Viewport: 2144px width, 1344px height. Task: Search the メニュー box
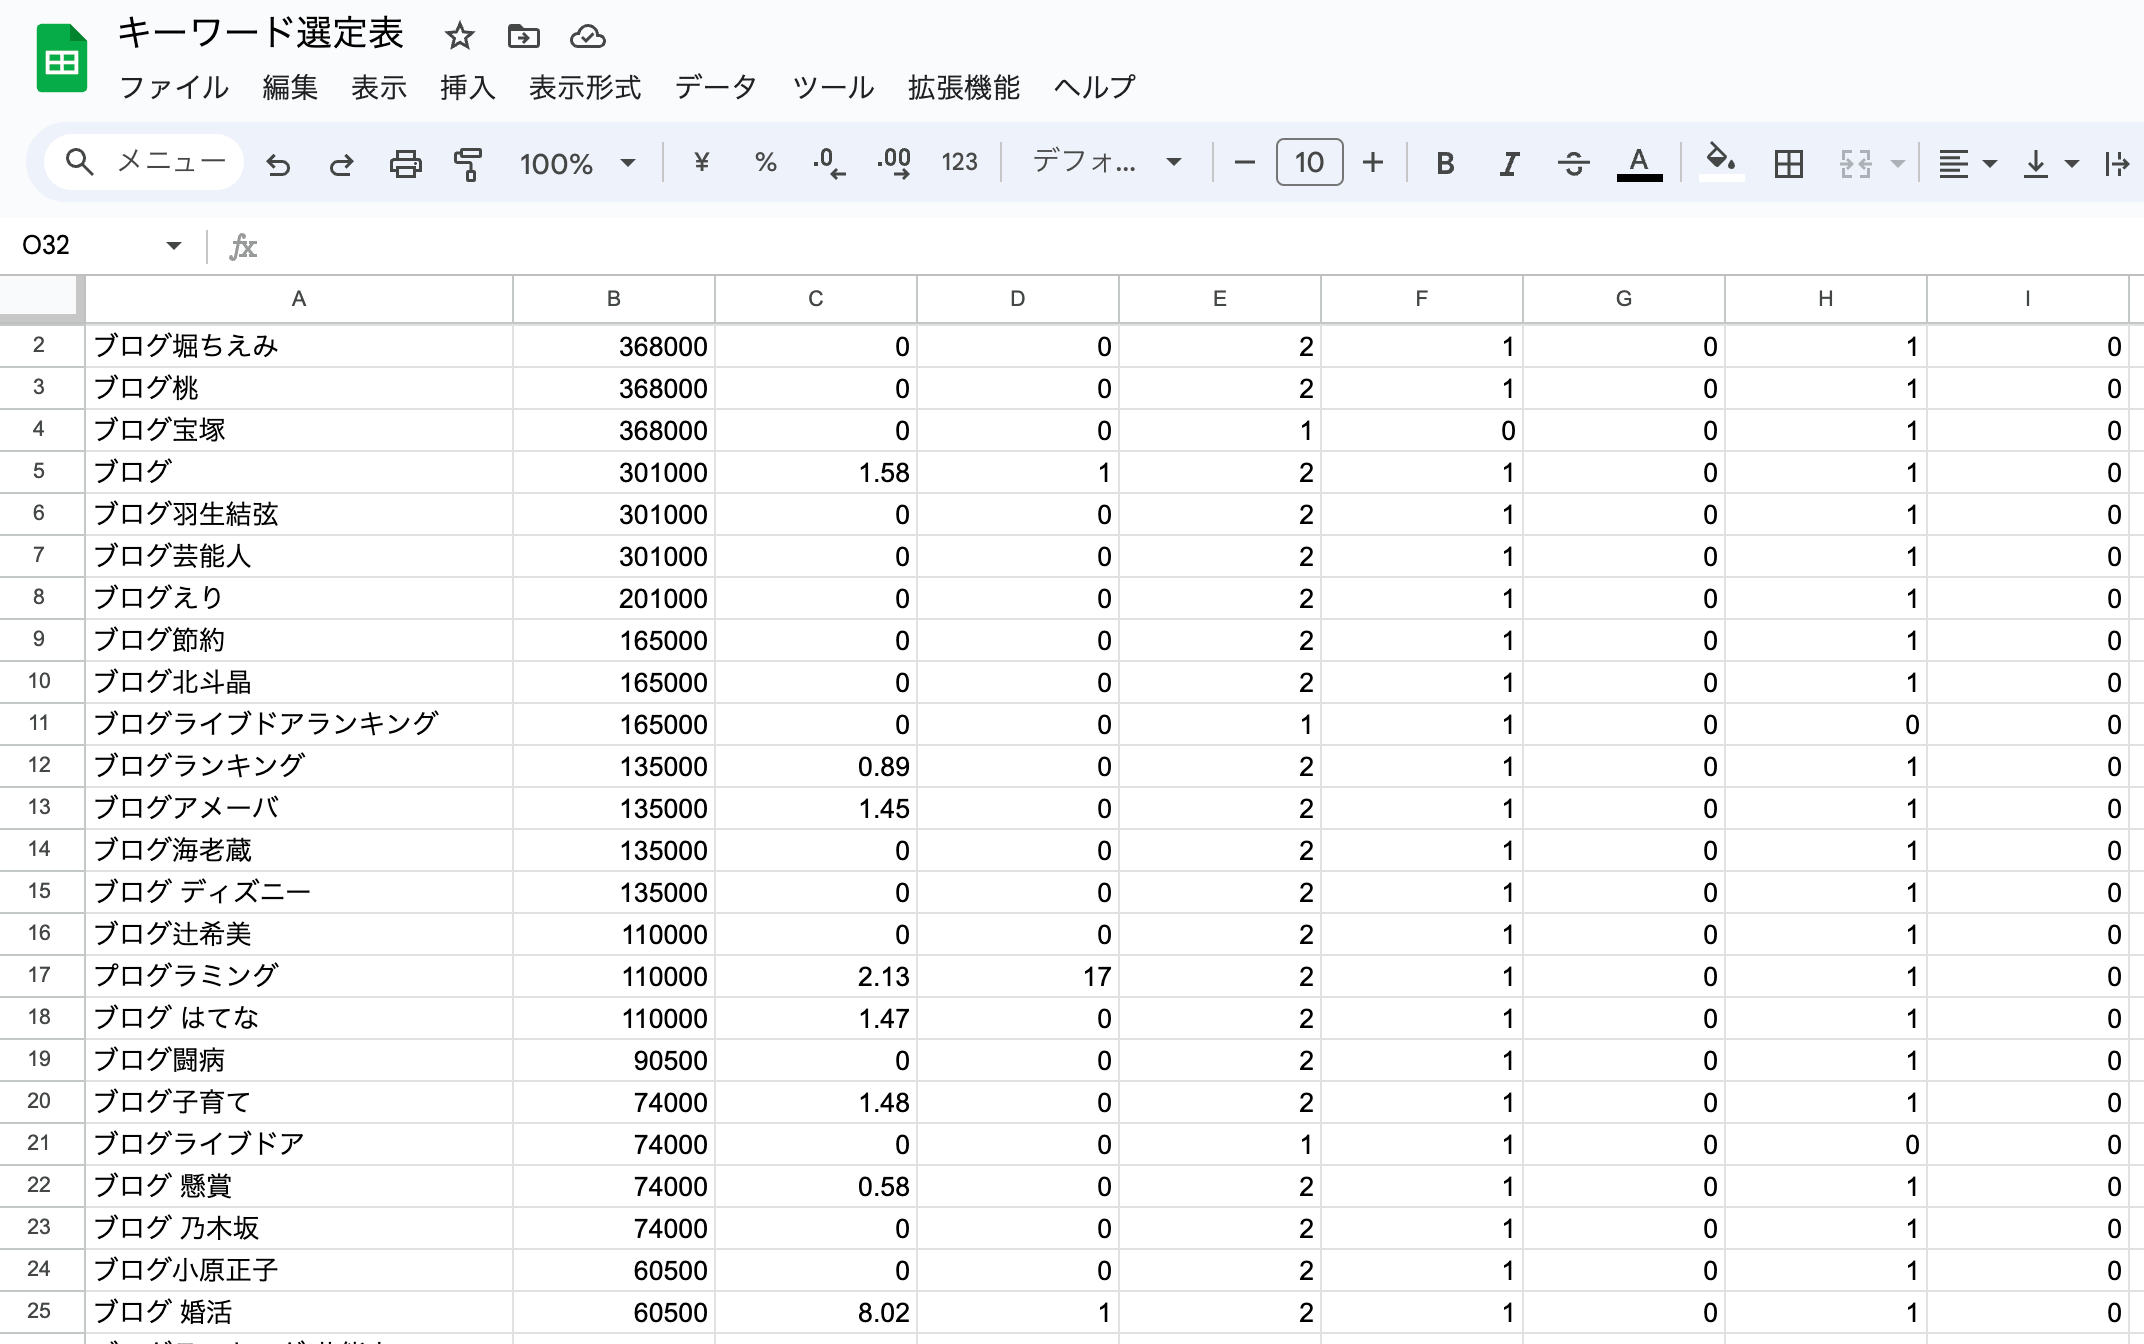[x=146, y=161]
